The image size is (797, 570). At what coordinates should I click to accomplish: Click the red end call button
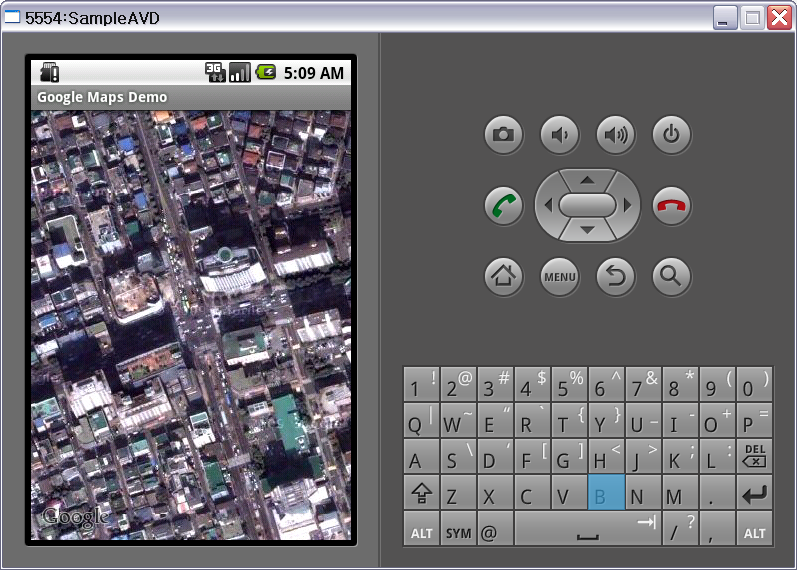click(671, 206)
